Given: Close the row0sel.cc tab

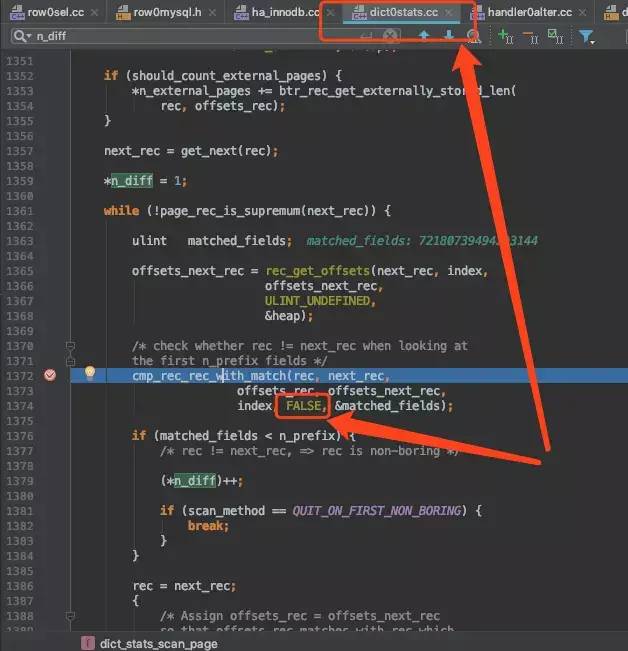Looking at the screenshot, I should click(x=95, y=13).
